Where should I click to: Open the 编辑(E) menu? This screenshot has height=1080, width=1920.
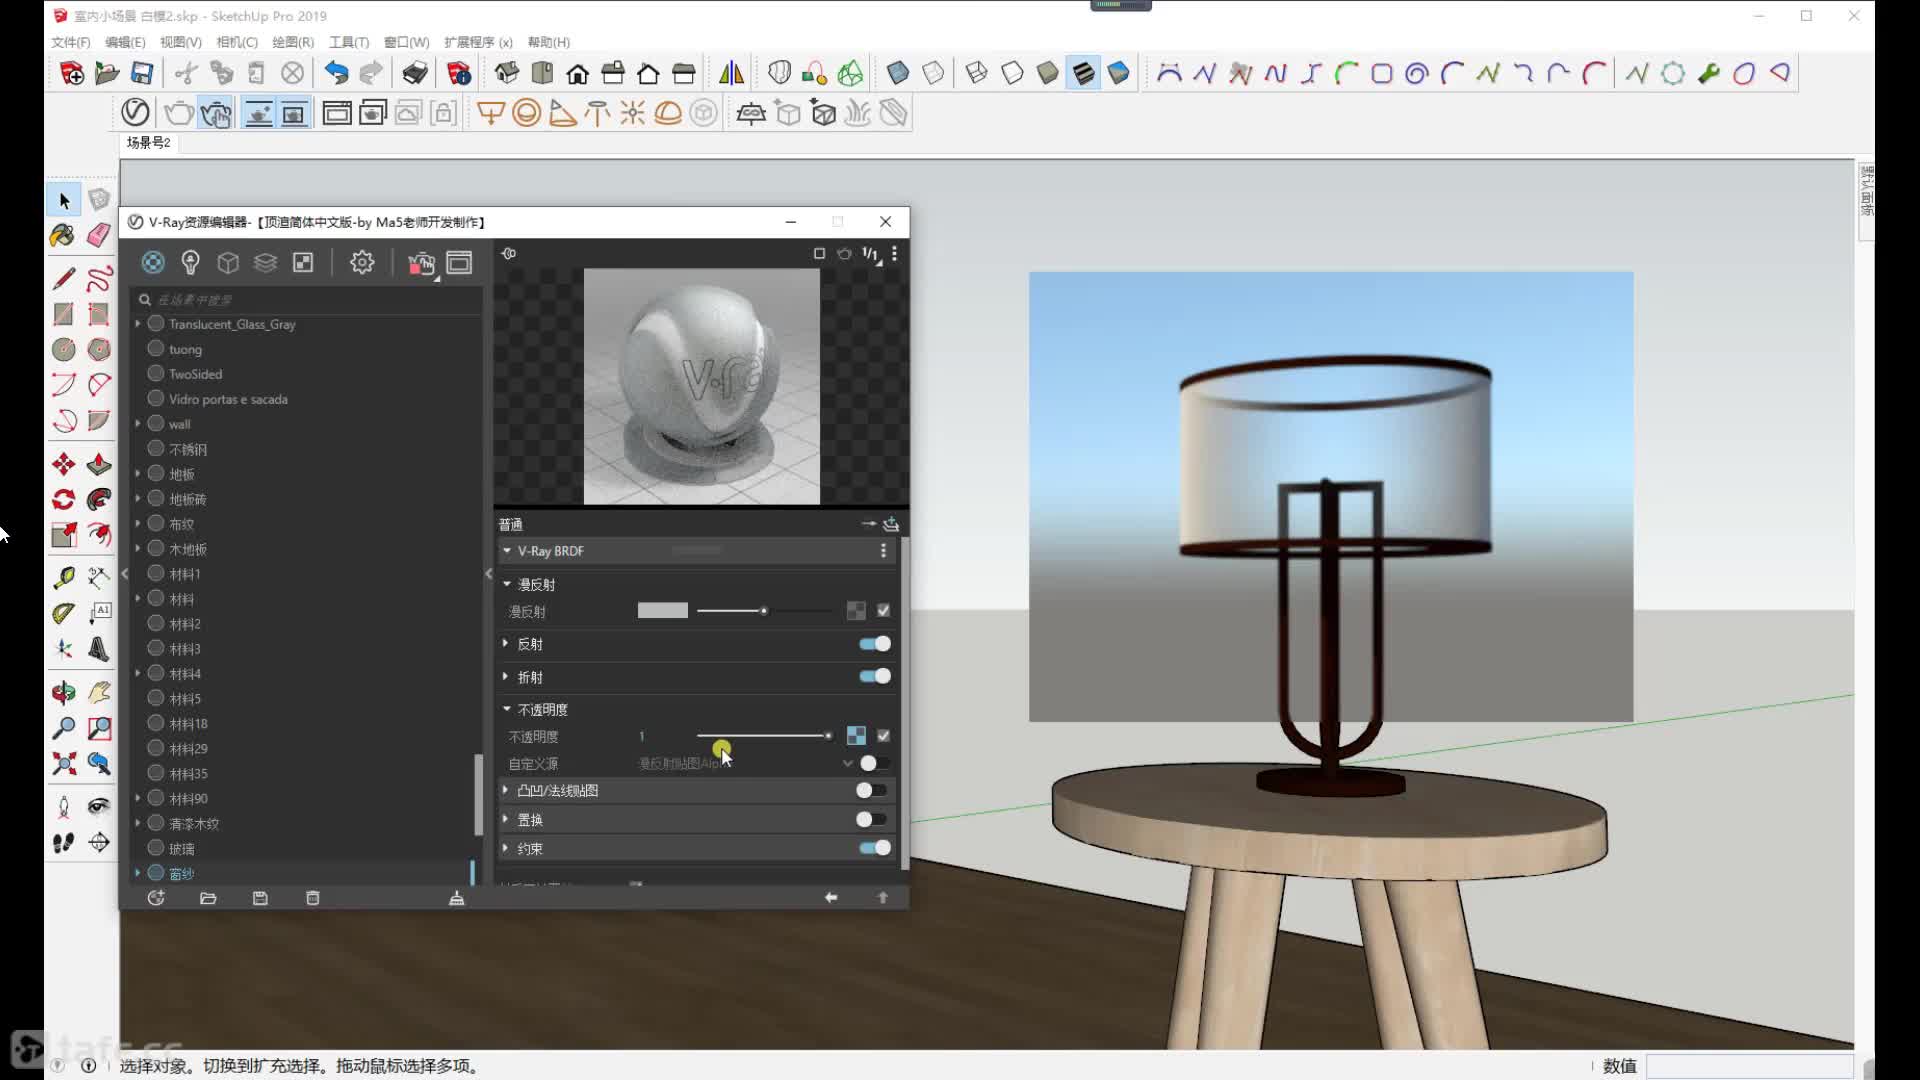click(x=125, y=42)
